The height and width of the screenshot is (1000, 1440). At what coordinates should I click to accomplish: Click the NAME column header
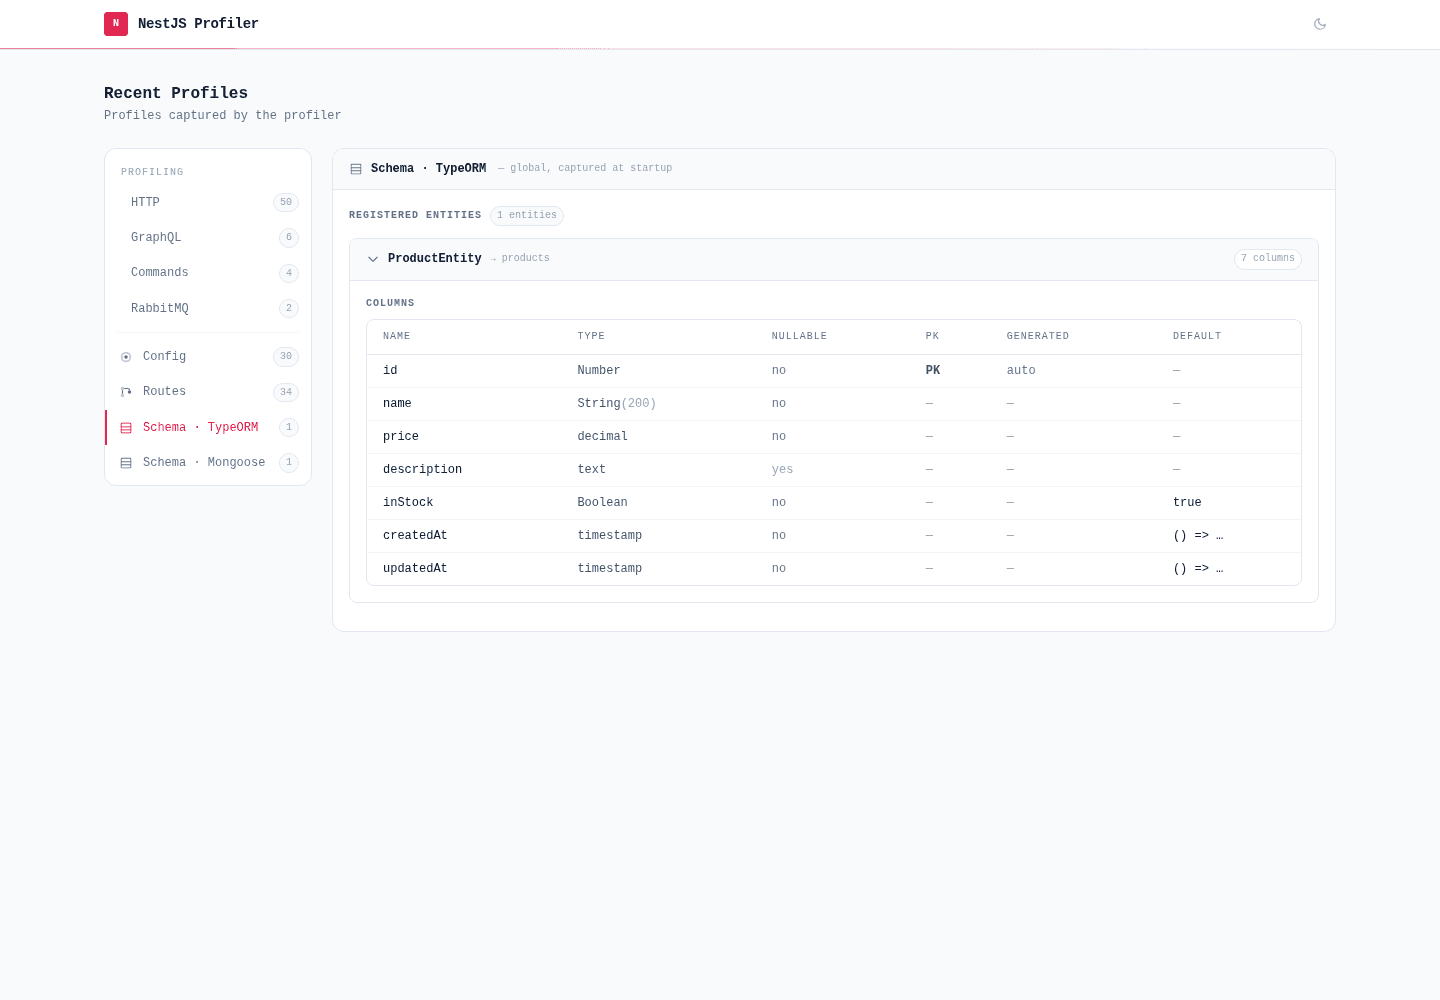click(x=397, y=336)
